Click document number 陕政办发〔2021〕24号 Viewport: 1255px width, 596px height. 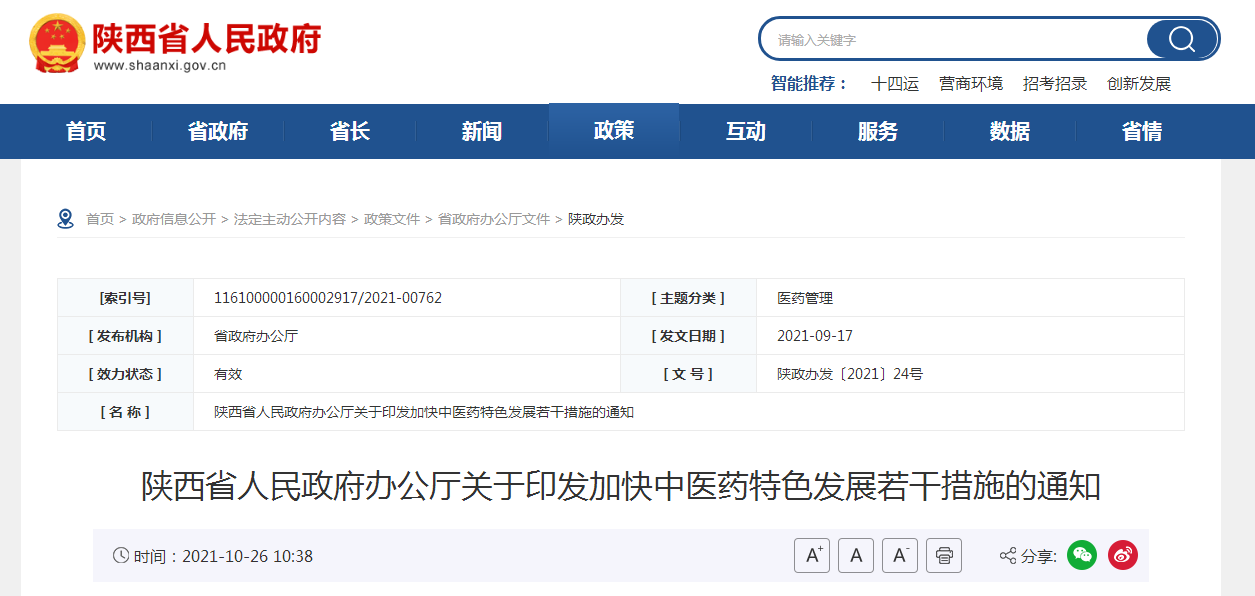point(850,374)
